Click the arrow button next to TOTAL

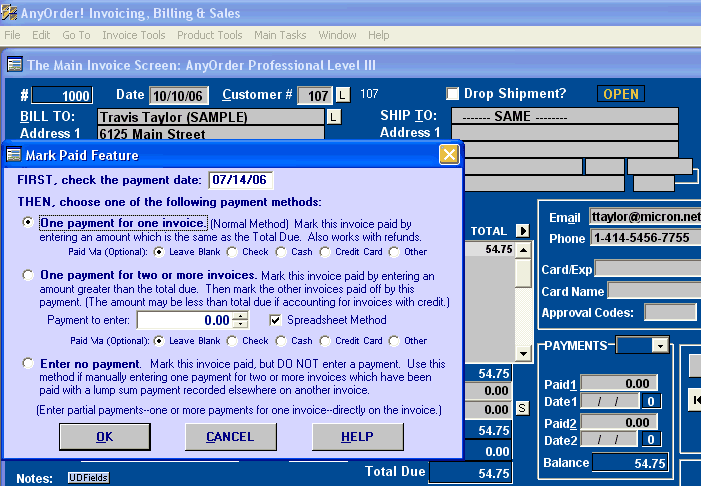pos(522,231)
